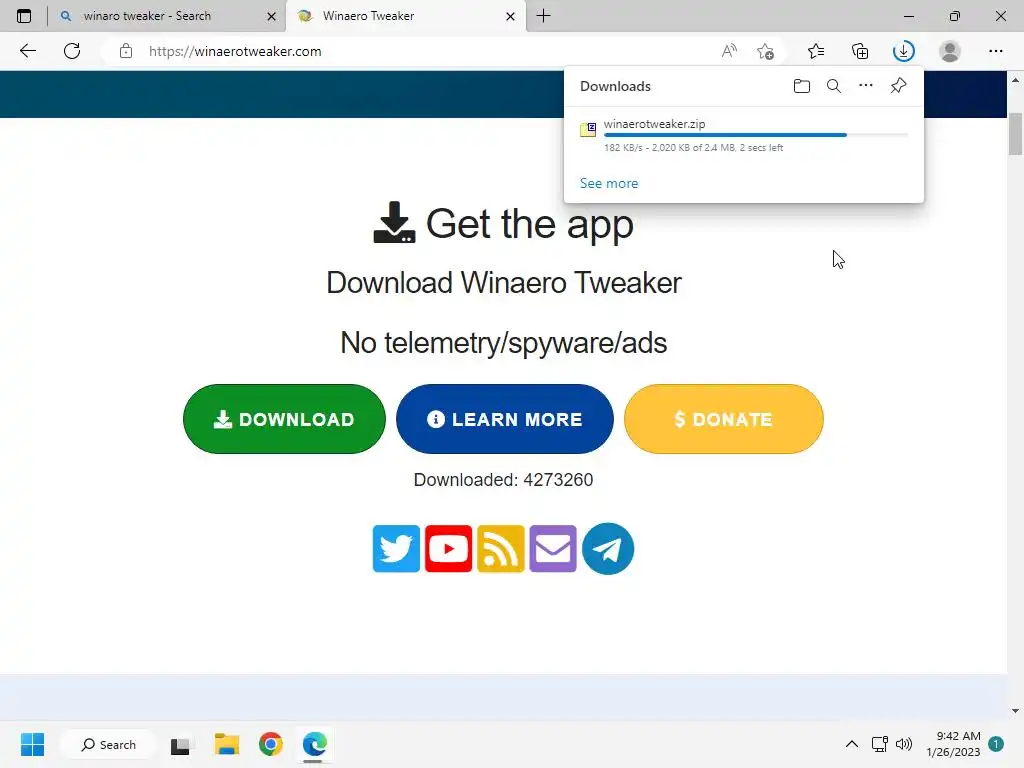Open volume control tray icon
The image size is (1024, 768).
click(904, 744)
